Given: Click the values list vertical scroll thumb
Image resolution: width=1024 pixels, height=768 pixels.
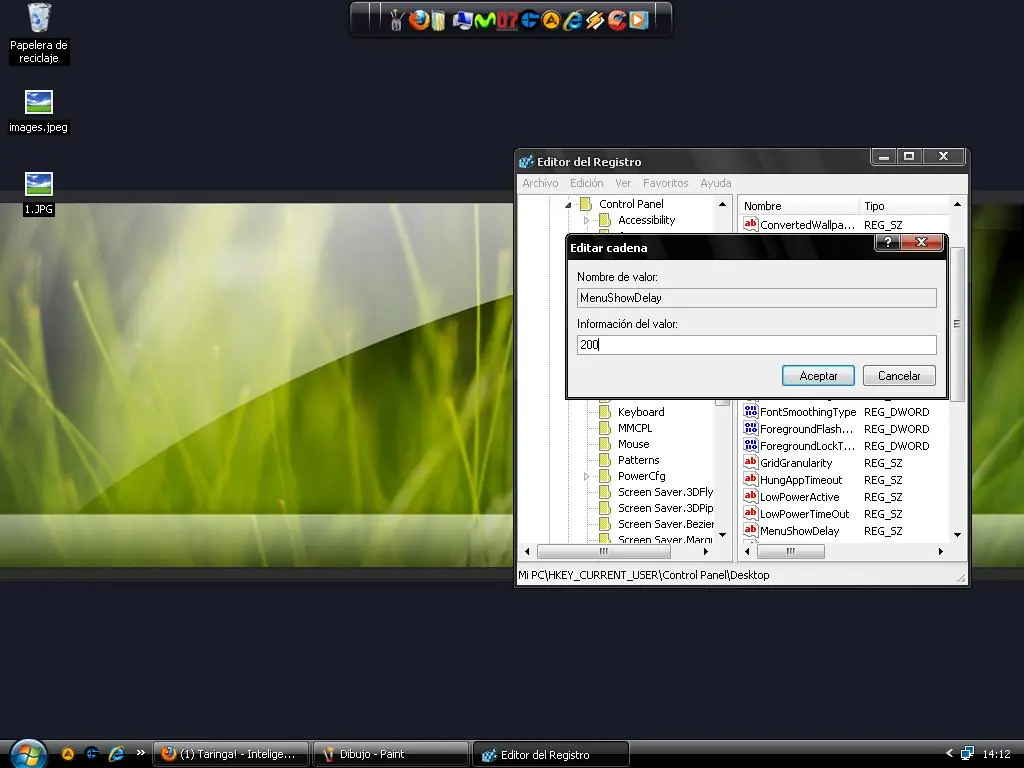Looking at the screenshot, I should [957, 324].
